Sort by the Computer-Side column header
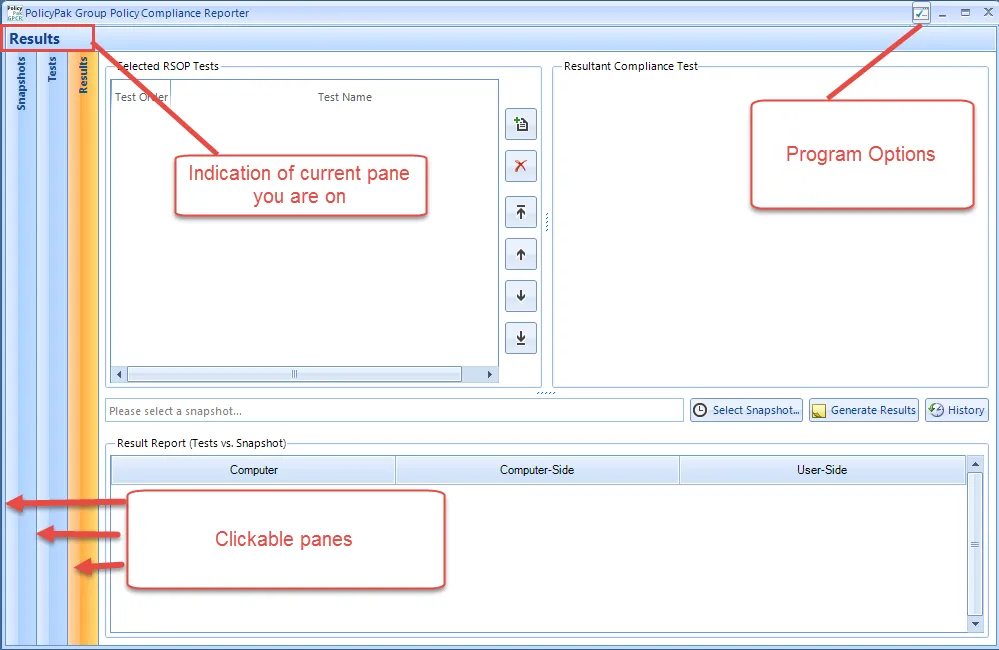Viewport: 999px width, 650px height. tap(537, 470)
